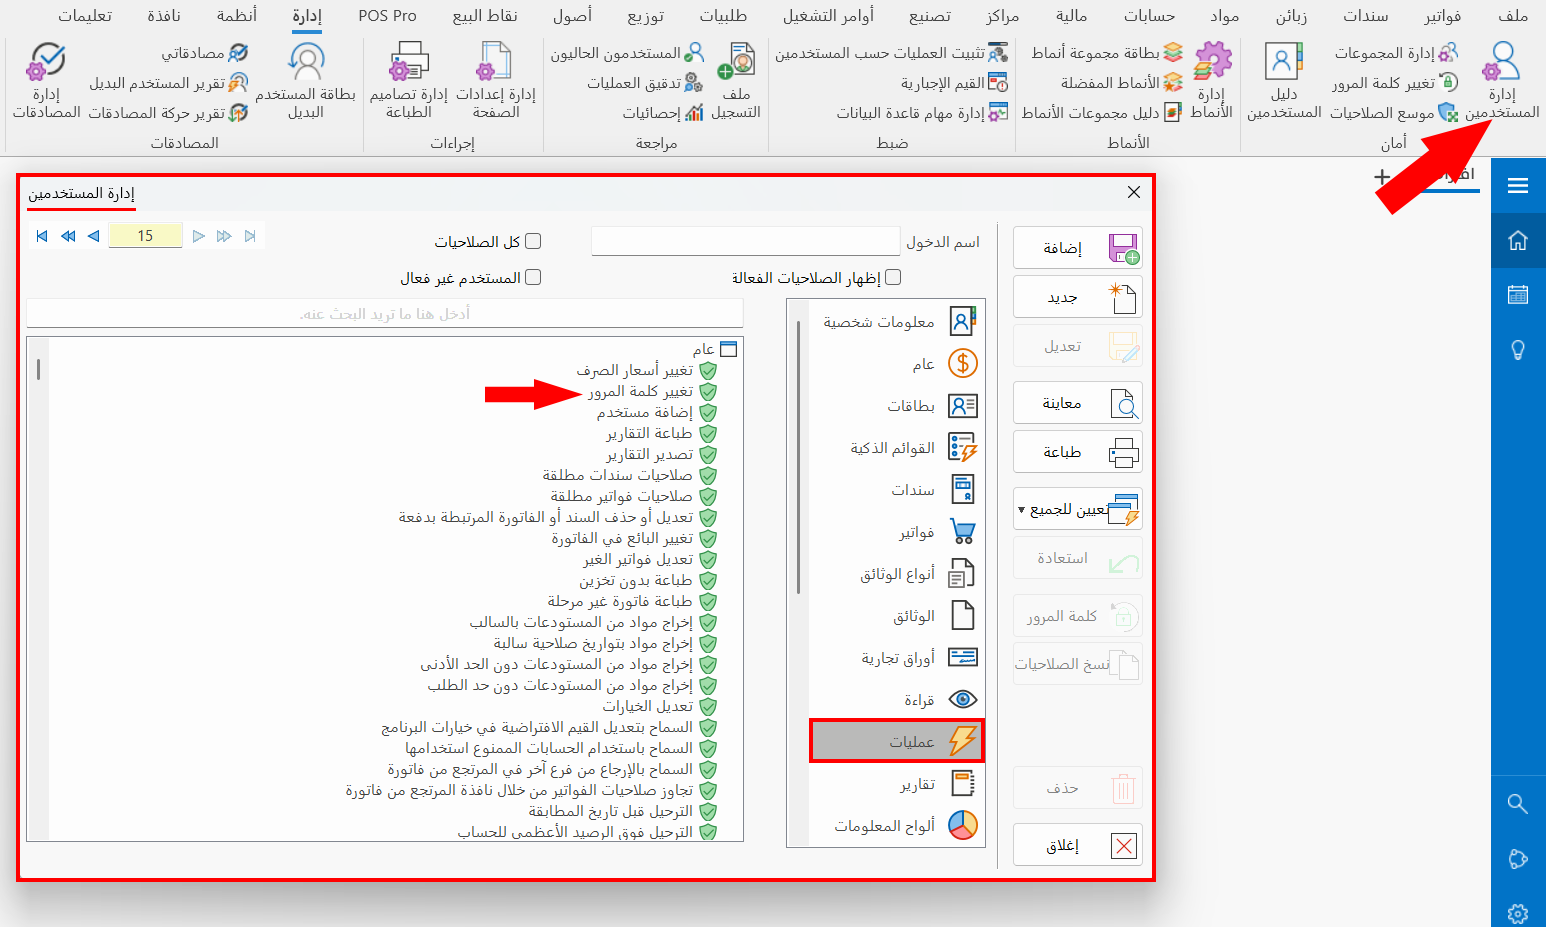Open the blue hamburger menu on sidebar
The width and height of the screenshot is (1546, 927).
coord(1518,185)
